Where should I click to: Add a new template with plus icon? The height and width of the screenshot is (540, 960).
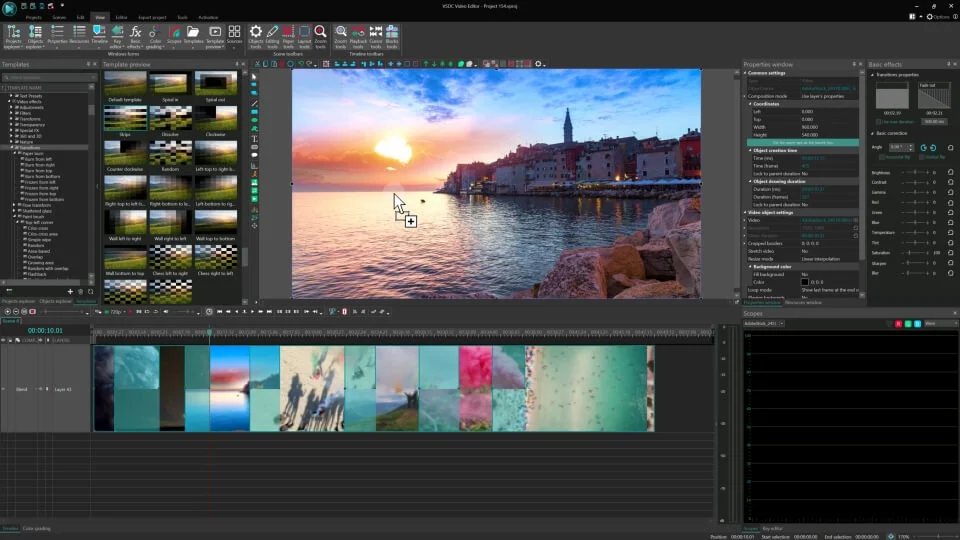pyautogui.click(x=70, y=291)
